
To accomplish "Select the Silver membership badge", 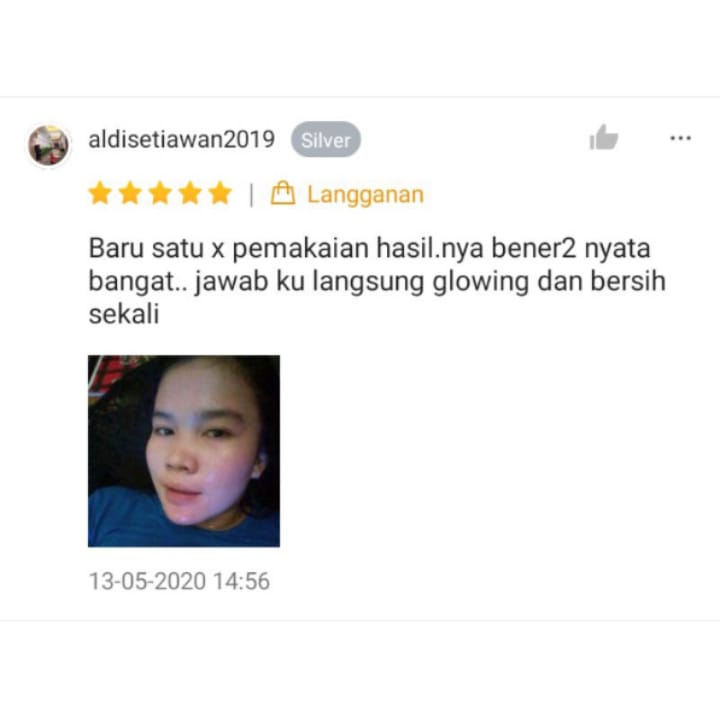I will (326, 140).
